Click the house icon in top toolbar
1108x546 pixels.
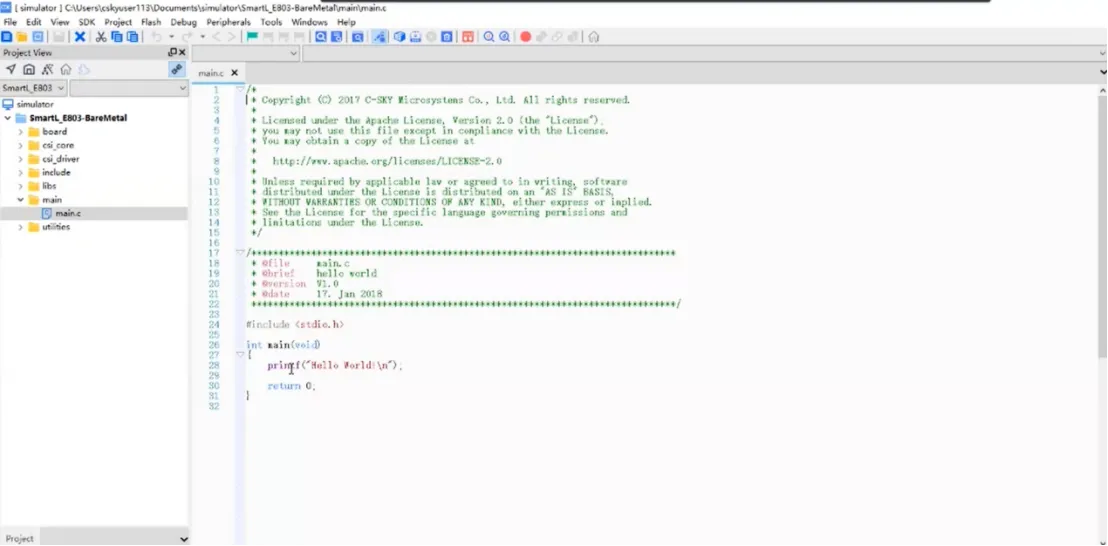[x=594, y=37]
